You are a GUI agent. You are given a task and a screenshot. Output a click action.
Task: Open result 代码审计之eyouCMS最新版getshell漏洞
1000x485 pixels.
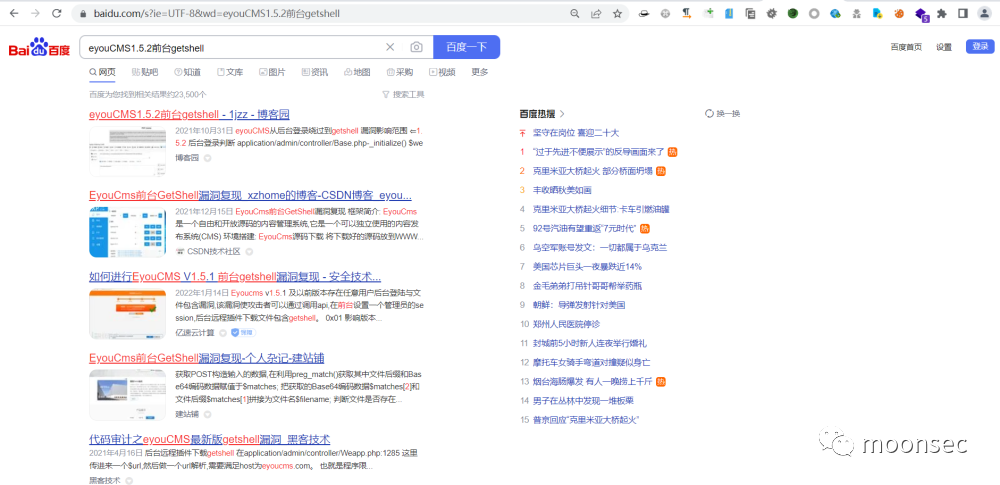(x=210, y=439)
